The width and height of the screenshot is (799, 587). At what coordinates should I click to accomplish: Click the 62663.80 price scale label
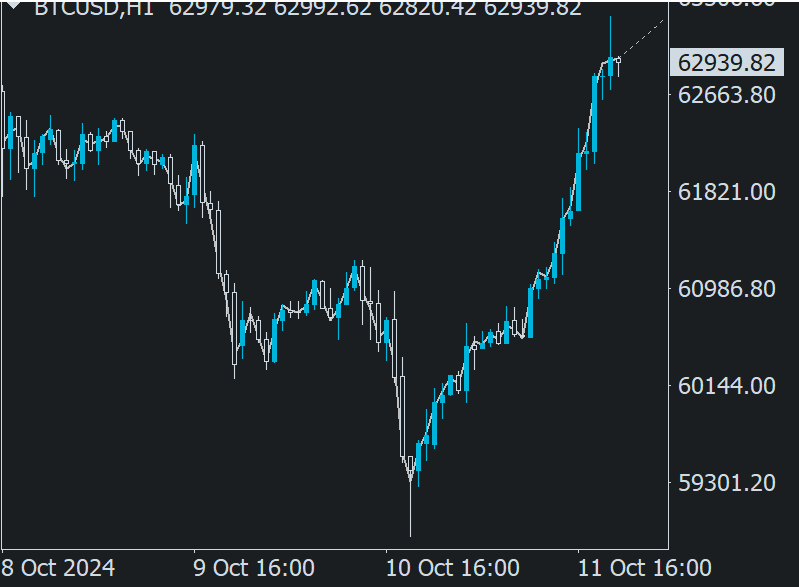[727, 95]
